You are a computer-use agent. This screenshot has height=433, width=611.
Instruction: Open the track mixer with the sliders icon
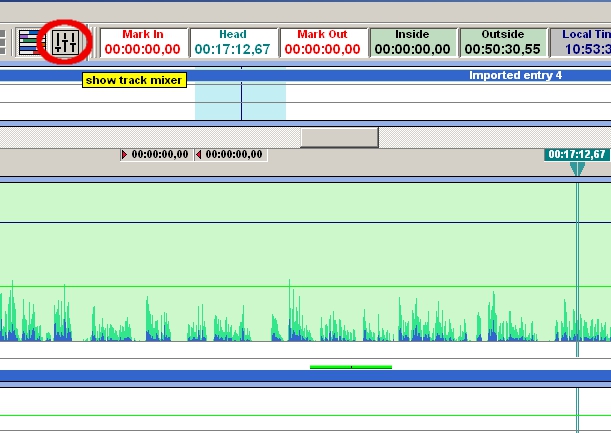pyautogui.click(x=65, y=42)
